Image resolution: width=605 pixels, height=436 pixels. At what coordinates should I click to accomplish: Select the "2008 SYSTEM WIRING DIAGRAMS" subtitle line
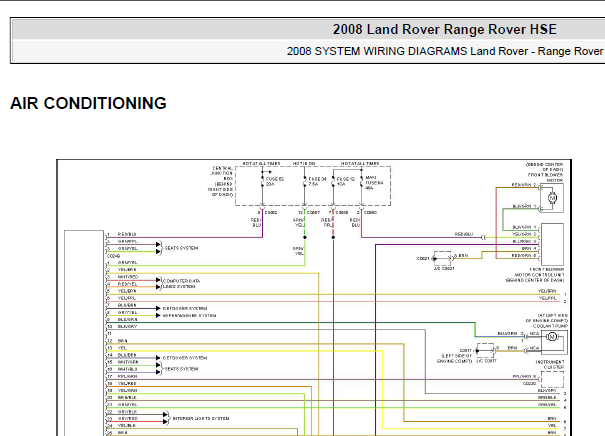pyautogui.click(x=446, y=51)
